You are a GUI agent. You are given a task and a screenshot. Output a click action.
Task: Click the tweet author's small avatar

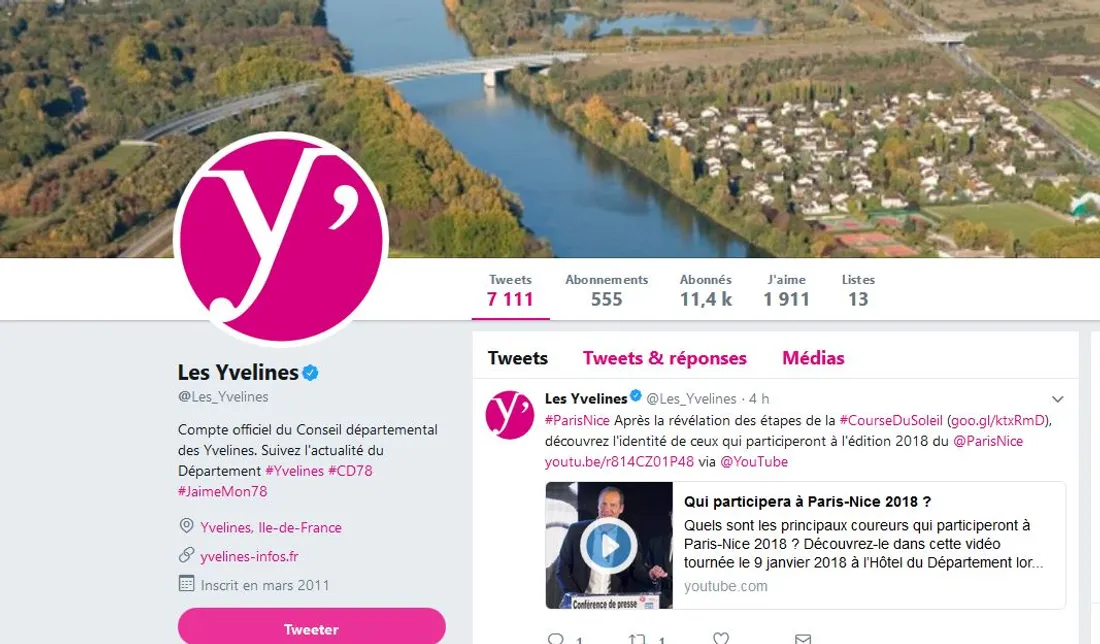(x=510, y=415)
